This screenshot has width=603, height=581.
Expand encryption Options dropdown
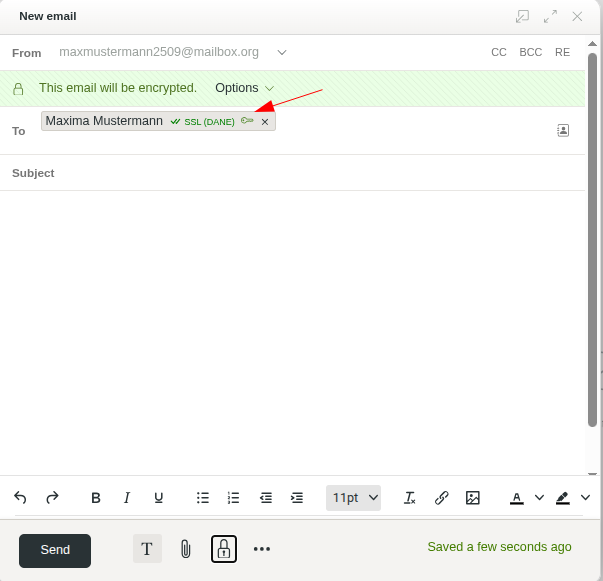[244, 88]
